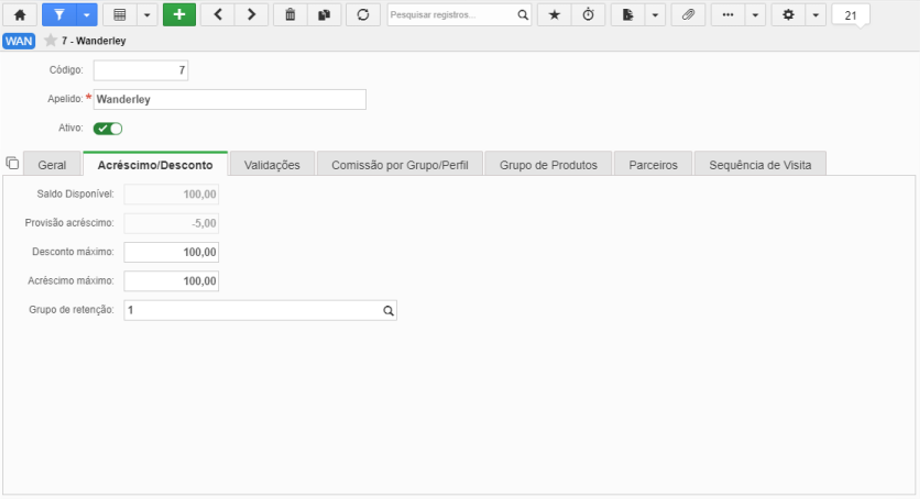Expand the ellipsis dropdown arrow
Screen dimensions: 920x499
tap(755, 15)
